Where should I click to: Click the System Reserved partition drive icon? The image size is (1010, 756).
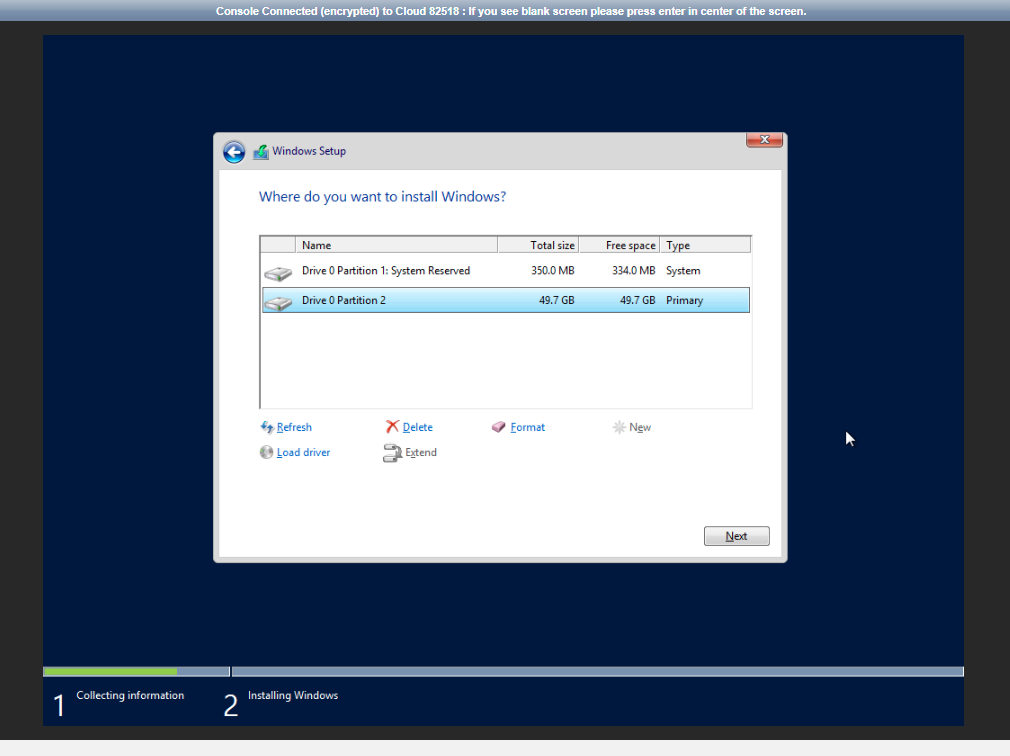click(278, 274)
